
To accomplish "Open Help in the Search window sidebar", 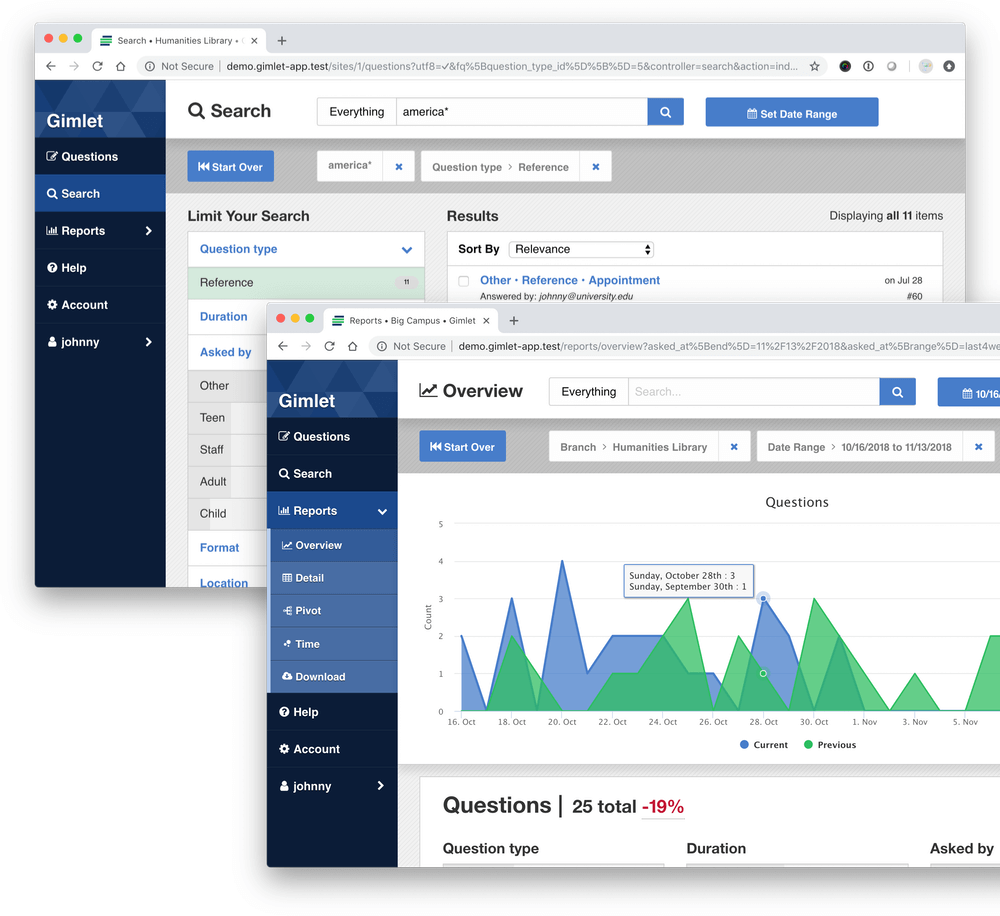I will (x=100, y=268).
